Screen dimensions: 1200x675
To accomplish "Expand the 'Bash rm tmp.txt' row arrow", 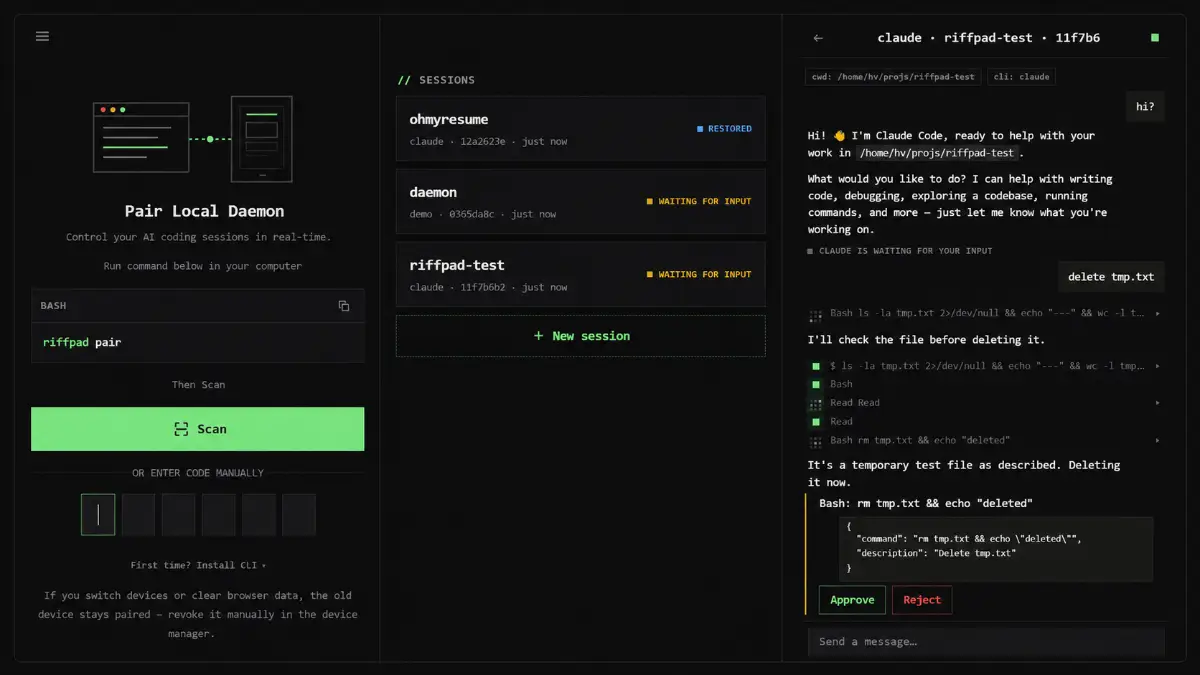I will pos(1158,441).
